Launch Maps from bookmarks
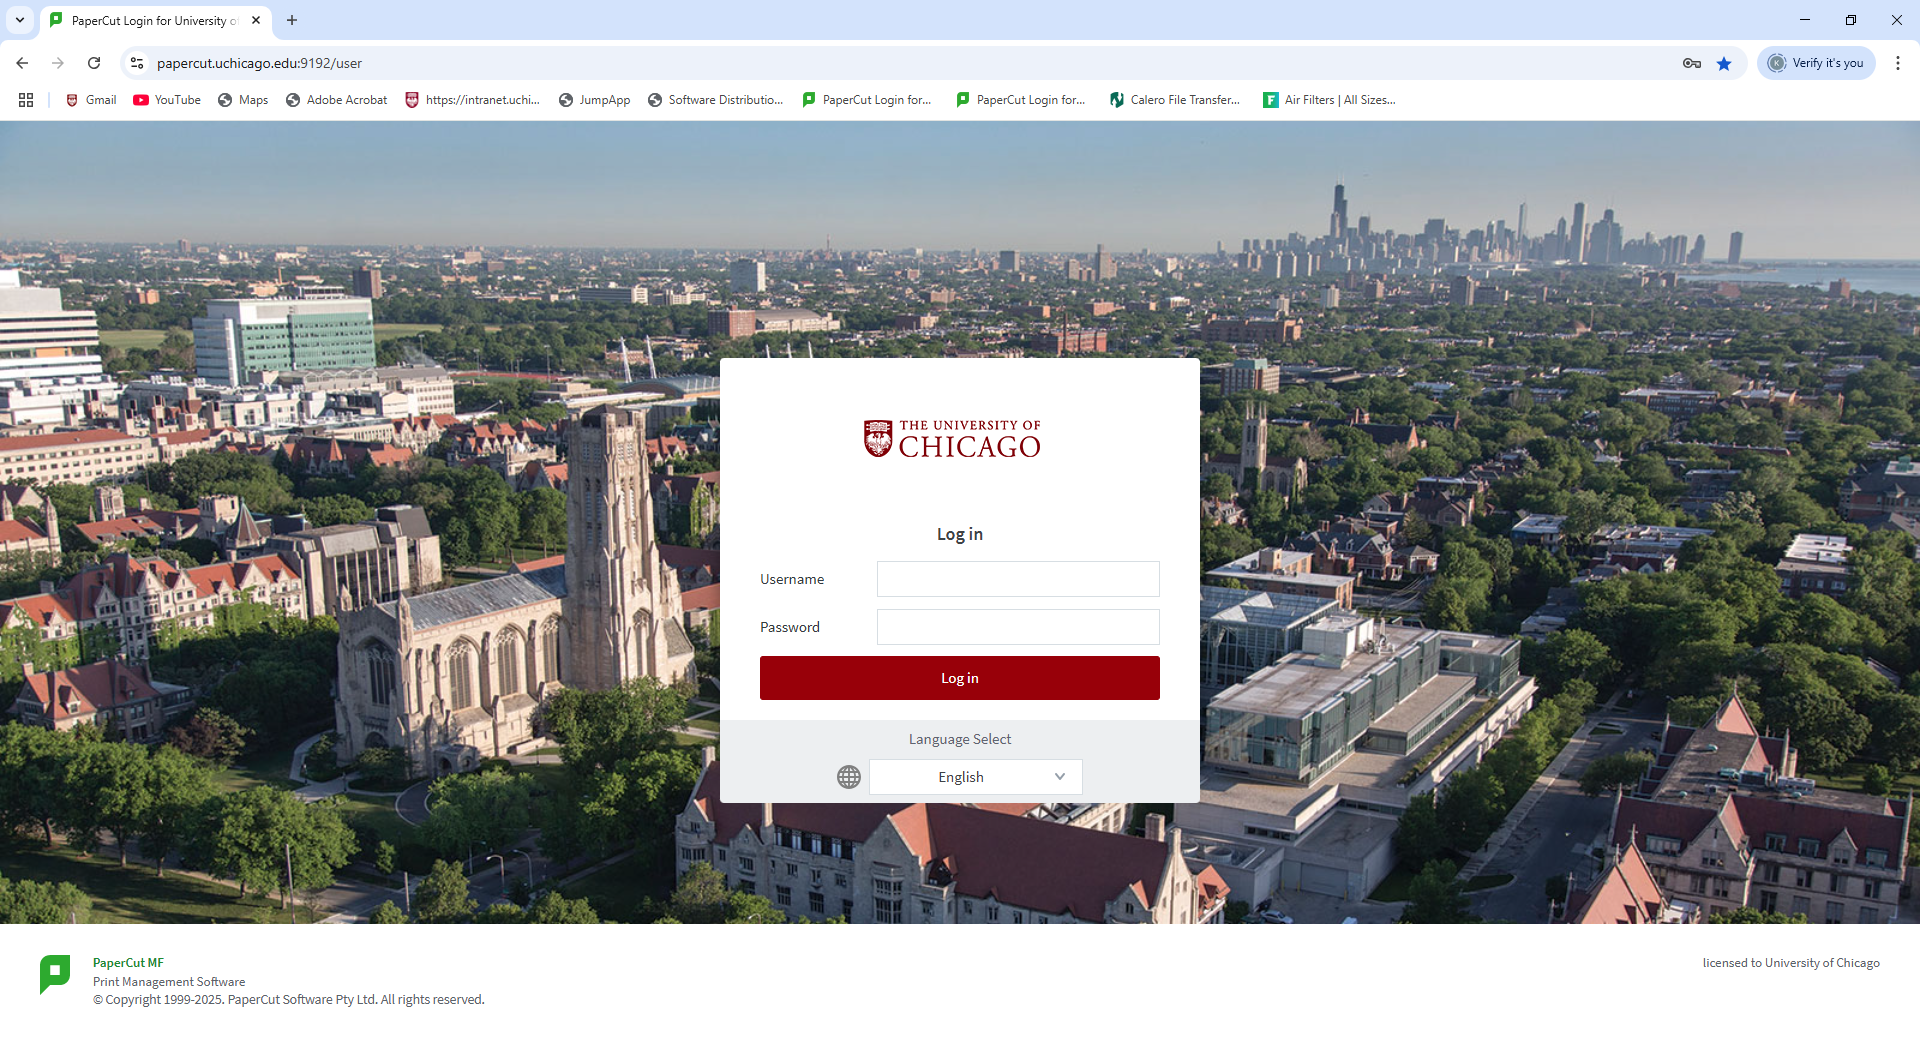Image resolution: width=1920 pixels, height=1040 pixels. (x=242, y=100)
